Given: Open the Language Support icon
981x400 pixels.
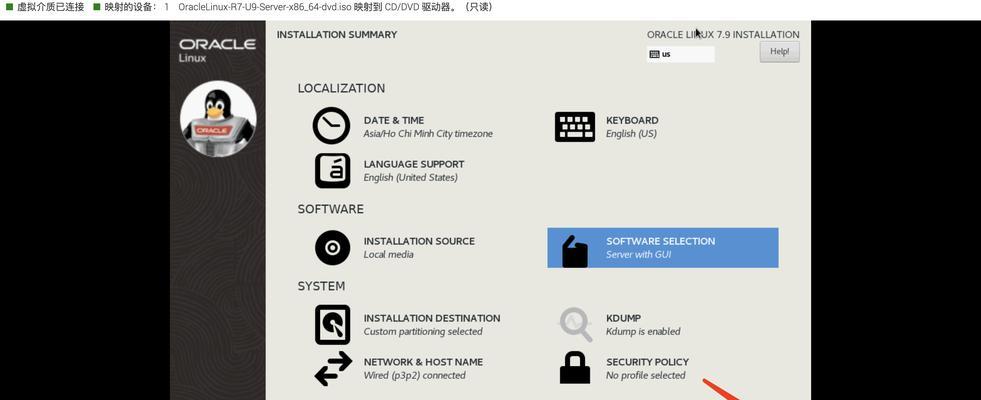Looking at the screenshot, I should point(332,170).
